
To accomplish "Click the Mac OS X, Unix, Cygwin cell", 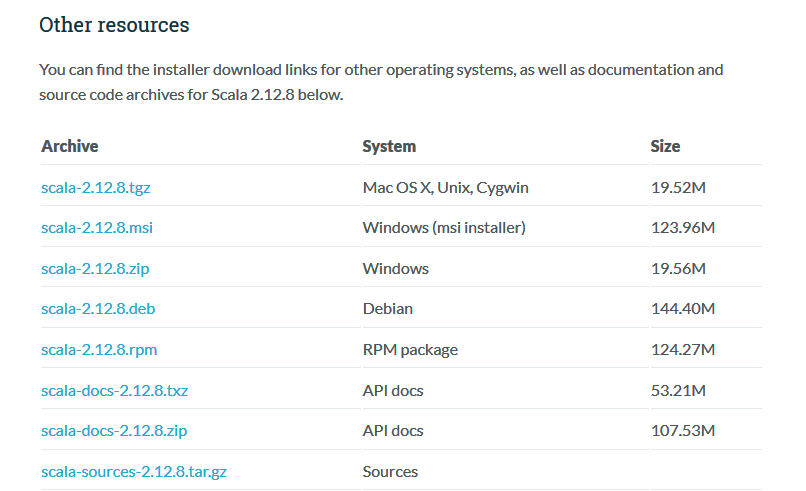I will (x=445, y=187).
